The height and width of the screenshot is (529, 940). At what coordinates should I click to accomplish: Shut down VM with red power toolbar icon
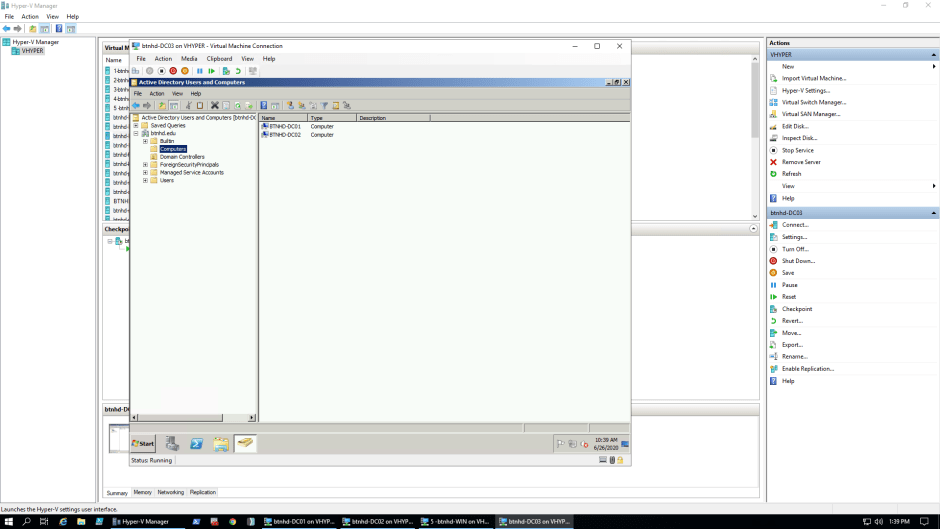tap(173, 71)
